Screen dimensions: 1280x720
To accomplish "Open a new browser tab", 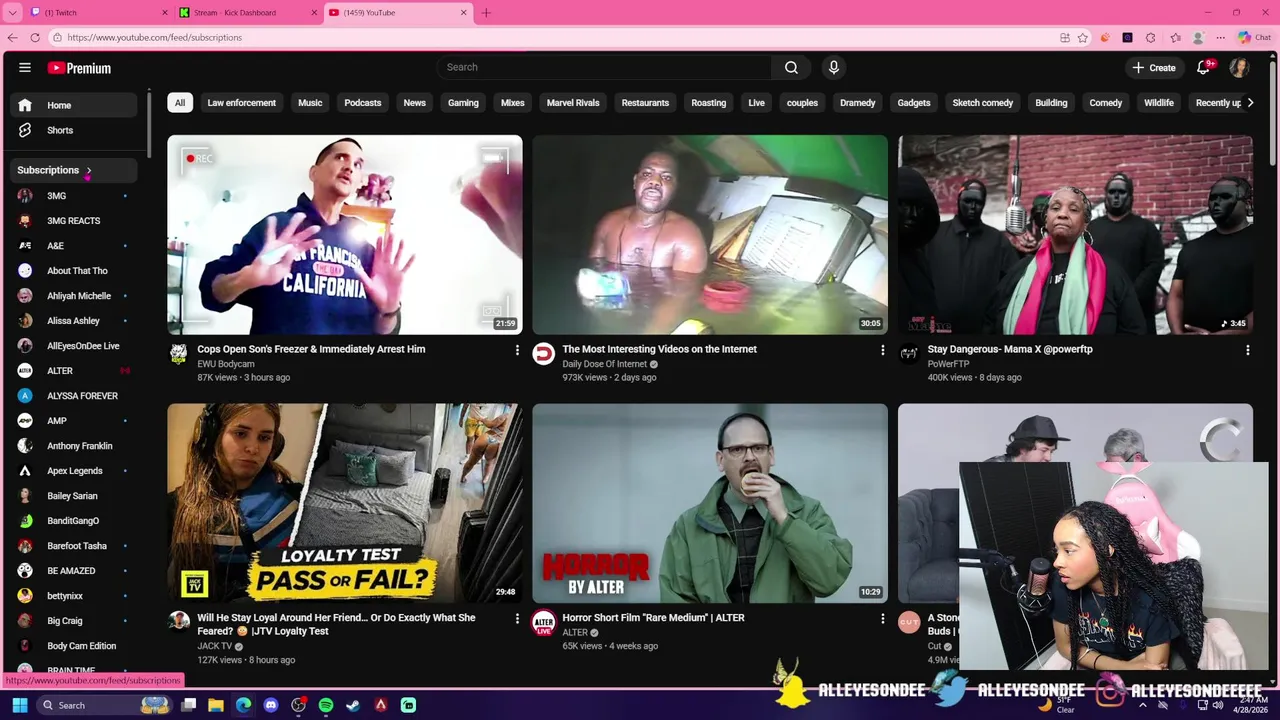I will (486, 12).
